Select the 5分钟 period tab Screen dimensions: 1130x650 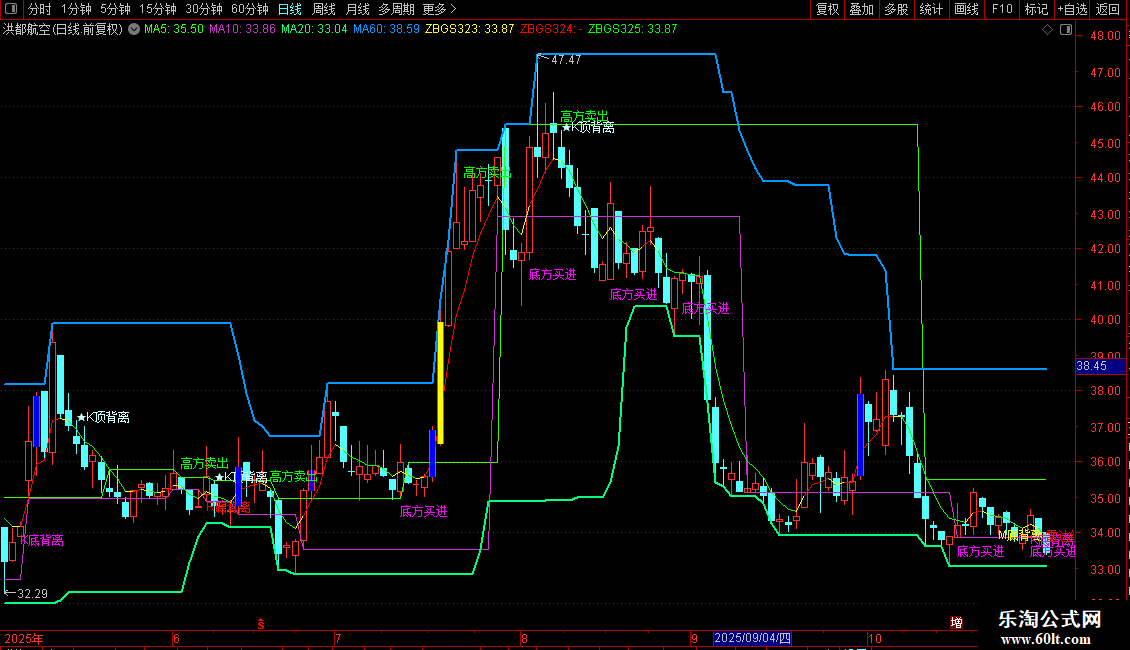pos(115,9)
